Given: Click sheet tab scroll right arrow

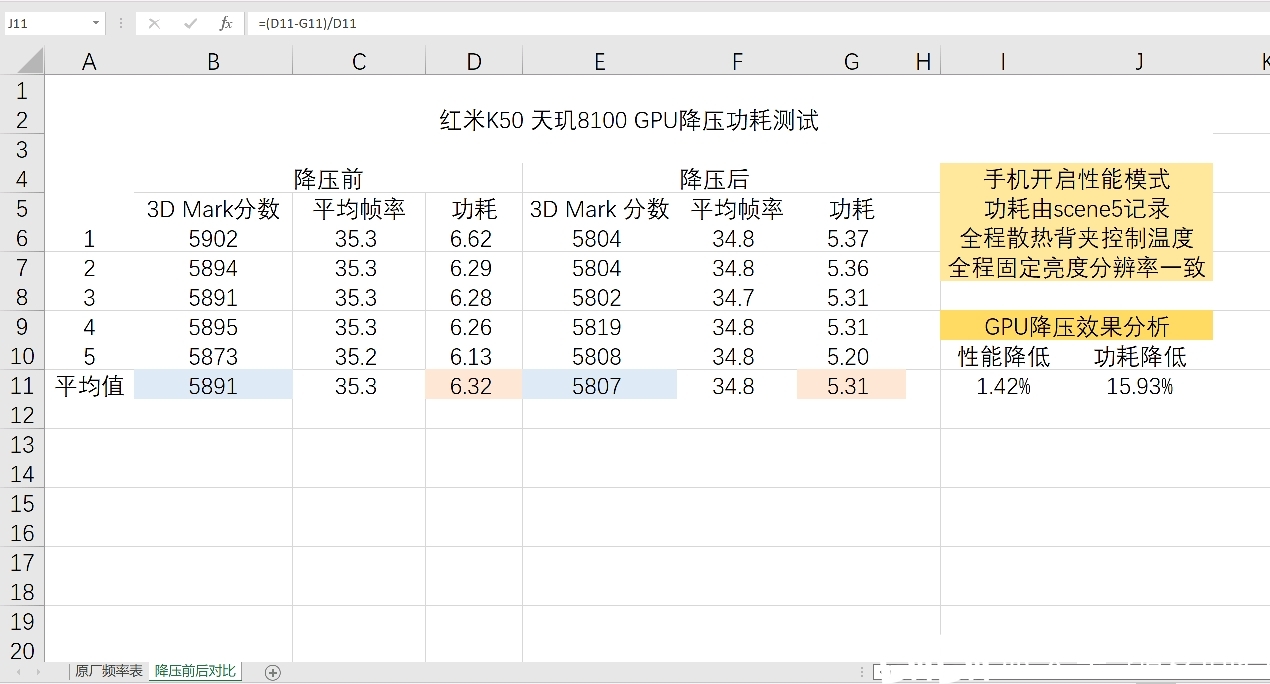Looking at the screenshot, I should (40, 672).
